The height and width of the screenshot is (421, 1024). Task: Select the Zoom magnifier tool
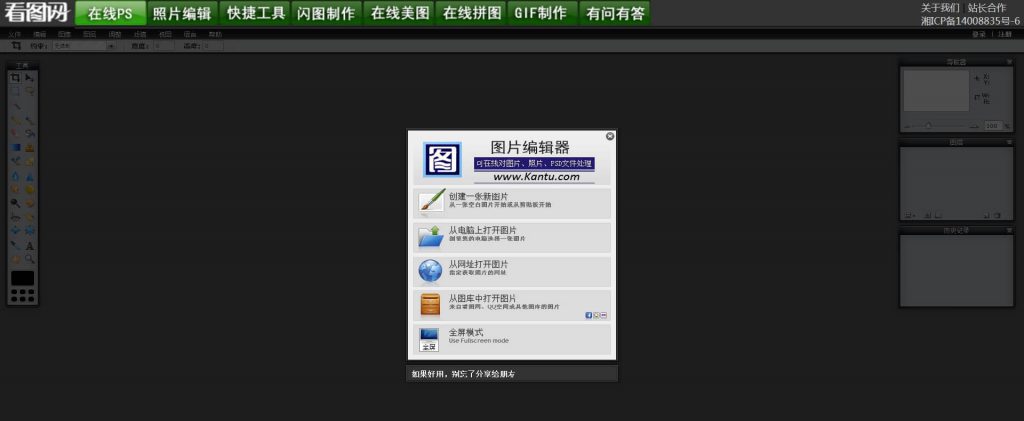coord(30,259)
